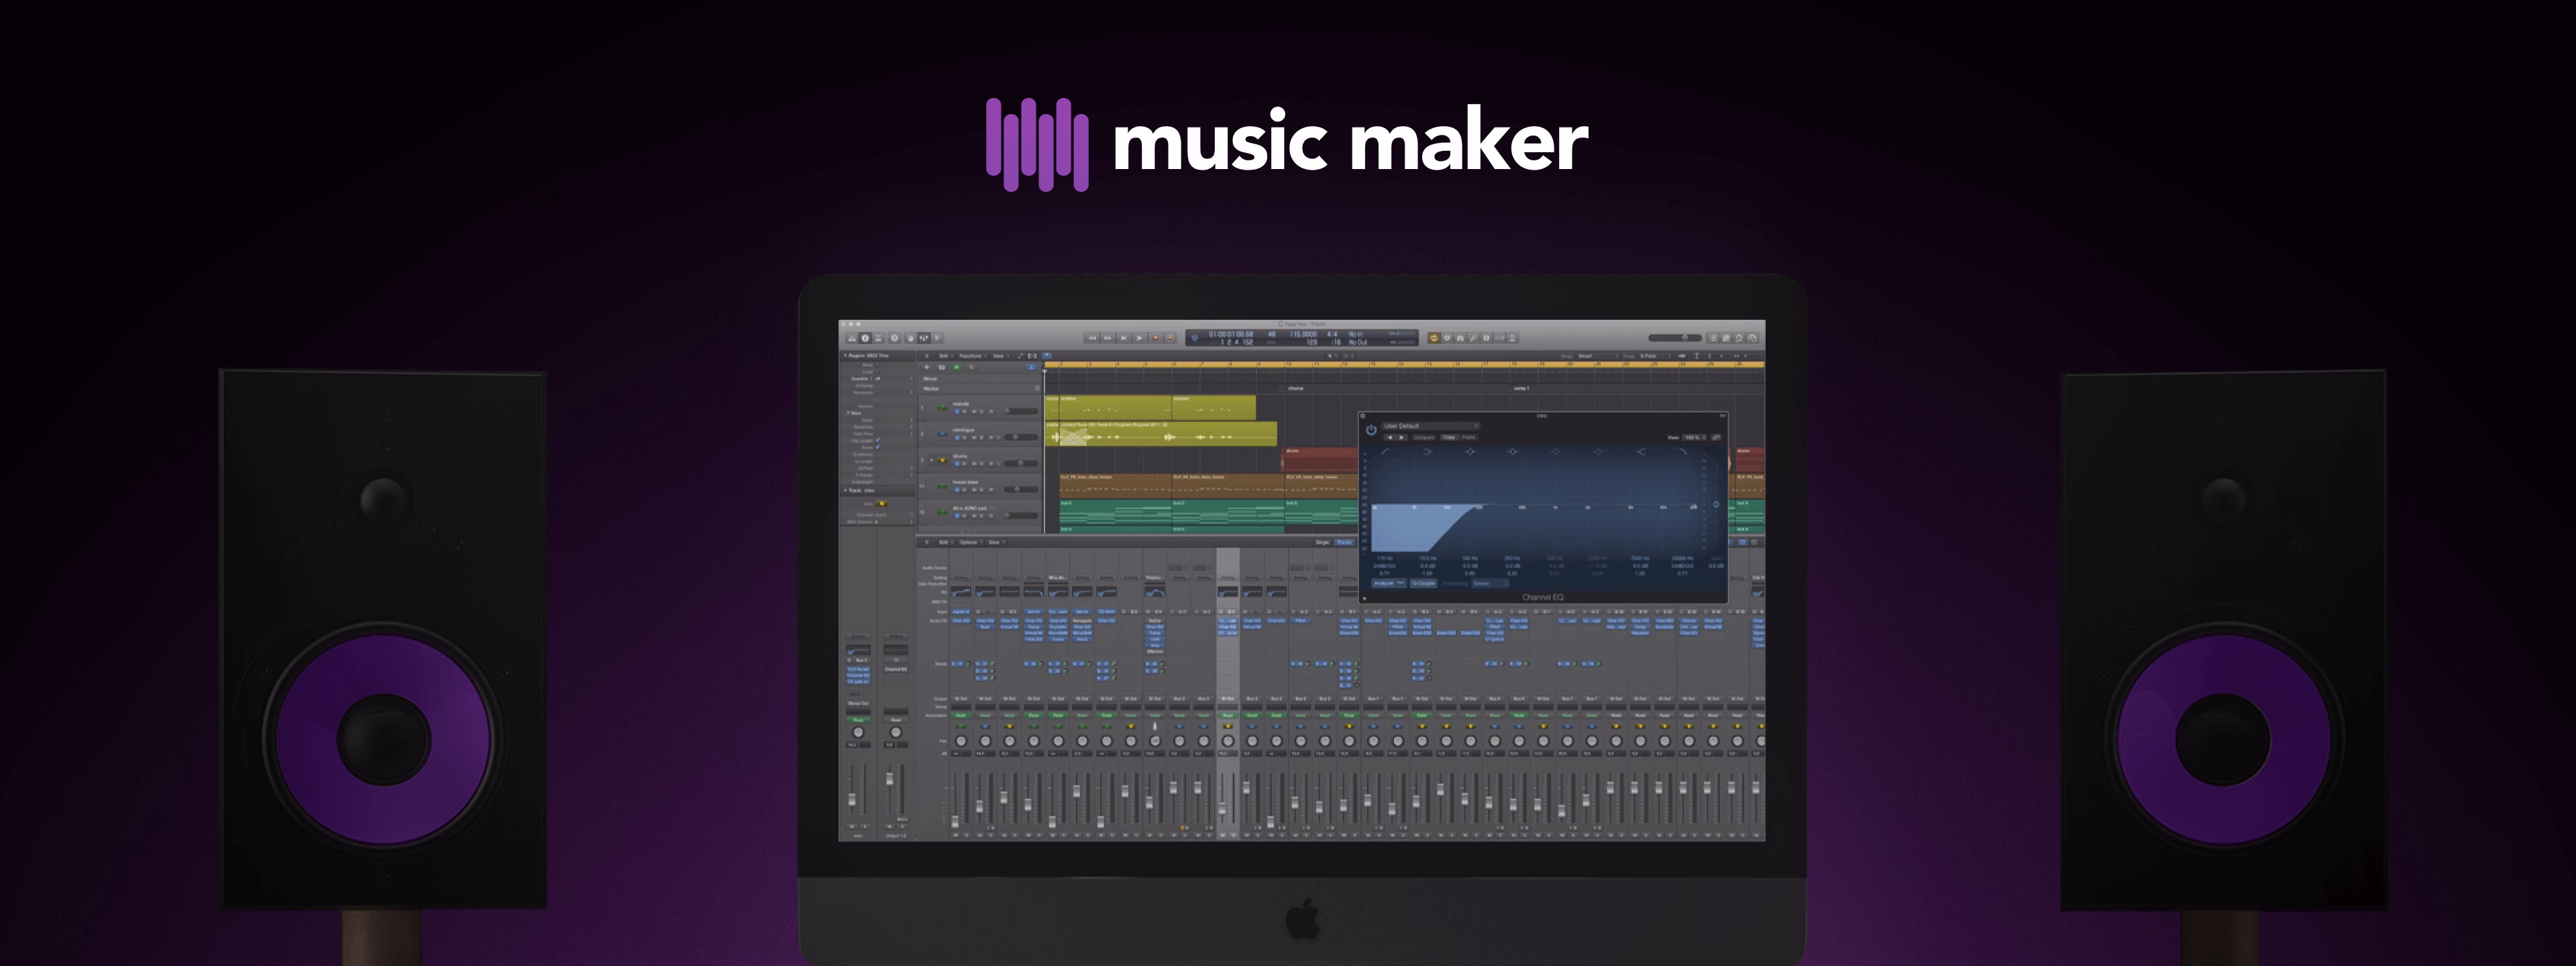This screenshot has width=2576, height=966.
Task: Open the Functions menu in tracks area
Action: pyautogui.click(x=970, y=356)
